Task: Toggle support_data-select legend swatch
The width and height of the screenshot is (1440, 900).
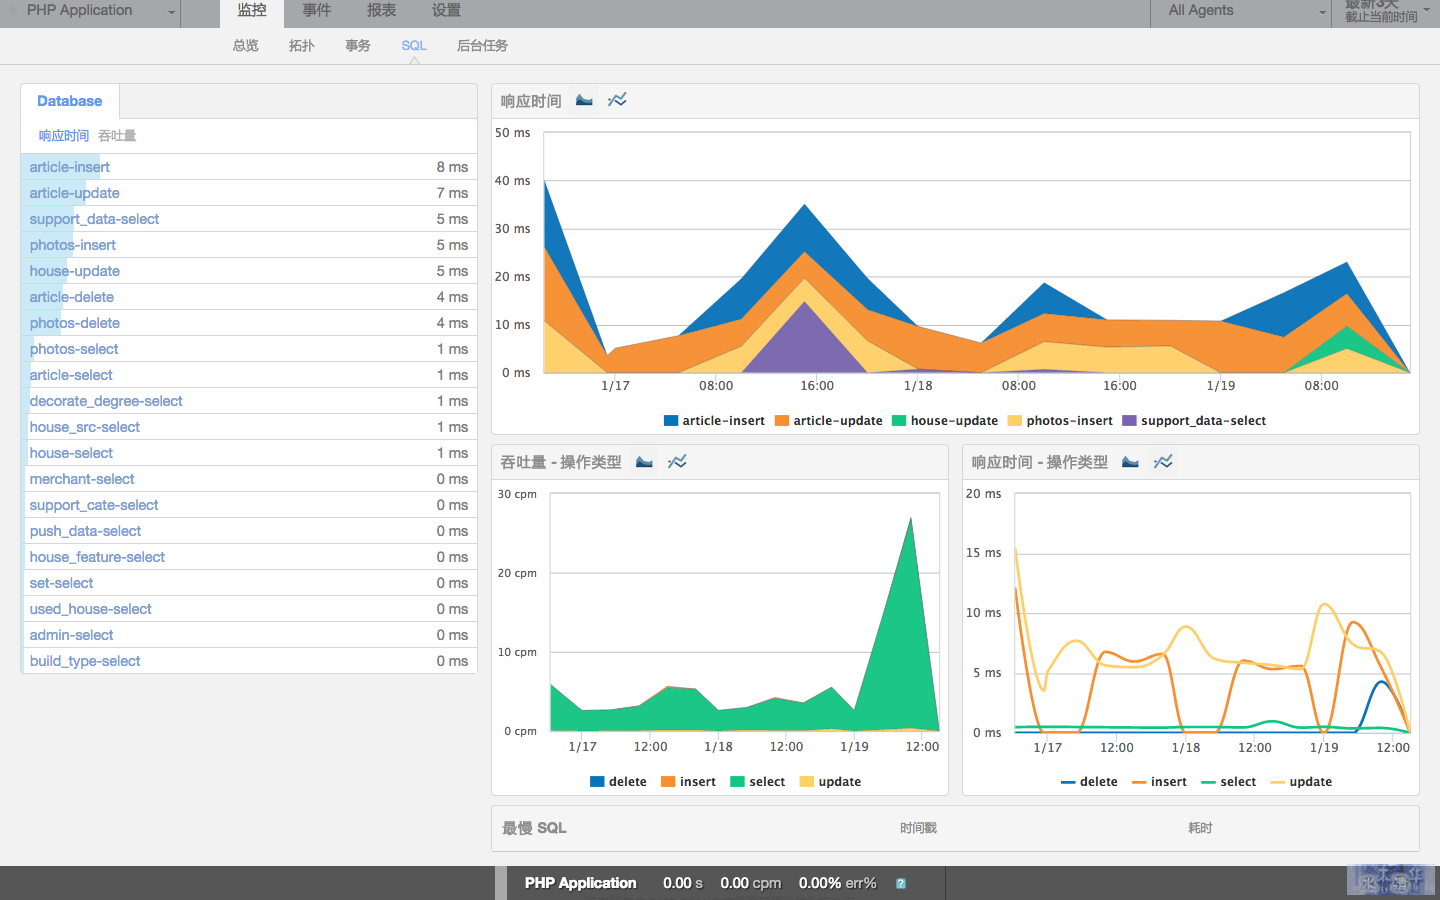Action: [1129, 421]
